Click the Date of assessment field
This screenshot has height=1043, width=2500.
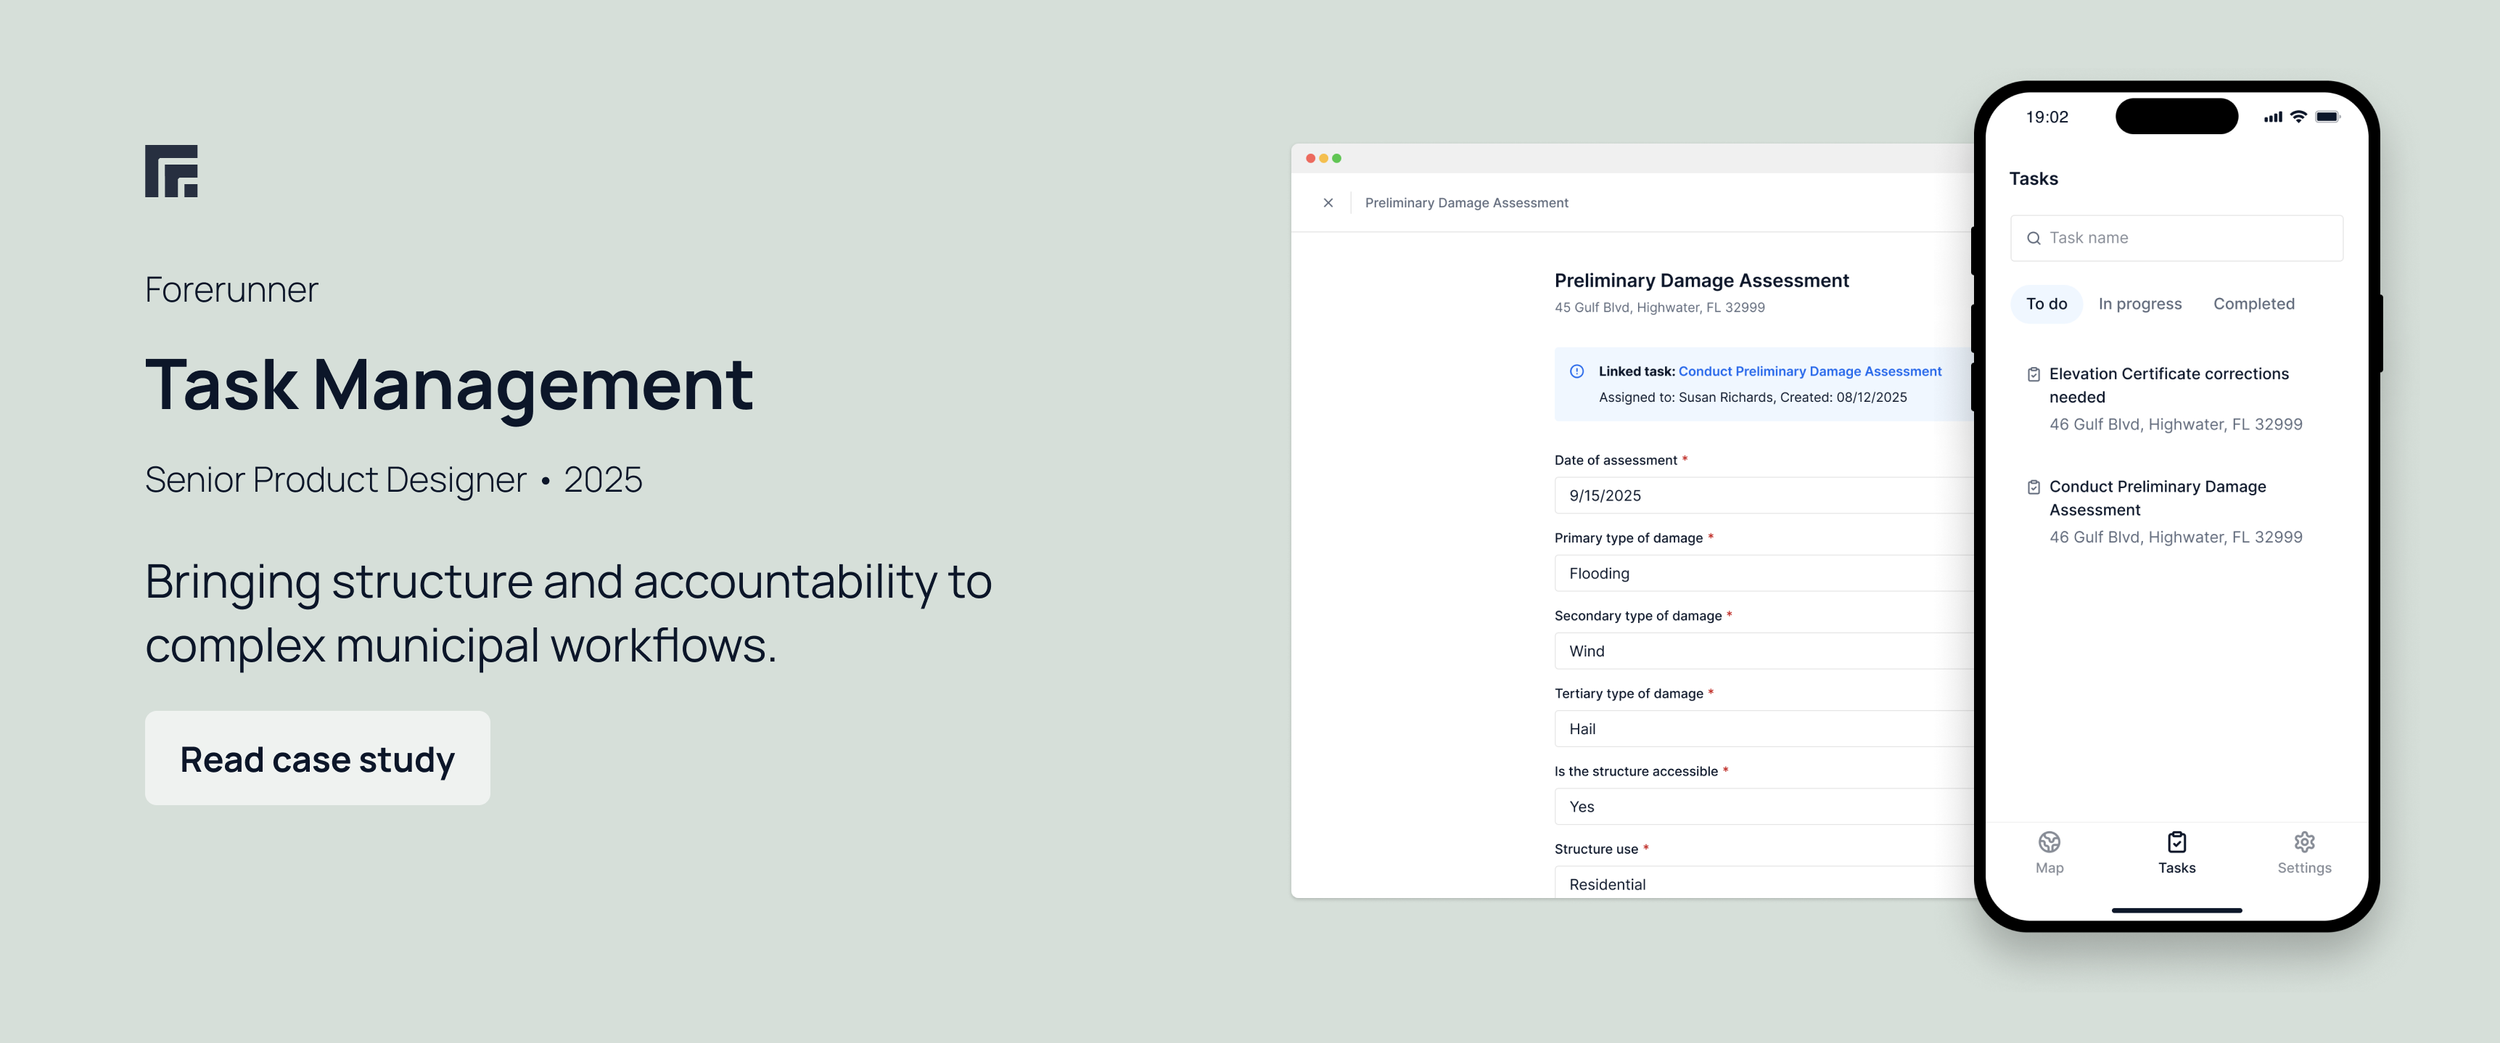pos(1764,495)
